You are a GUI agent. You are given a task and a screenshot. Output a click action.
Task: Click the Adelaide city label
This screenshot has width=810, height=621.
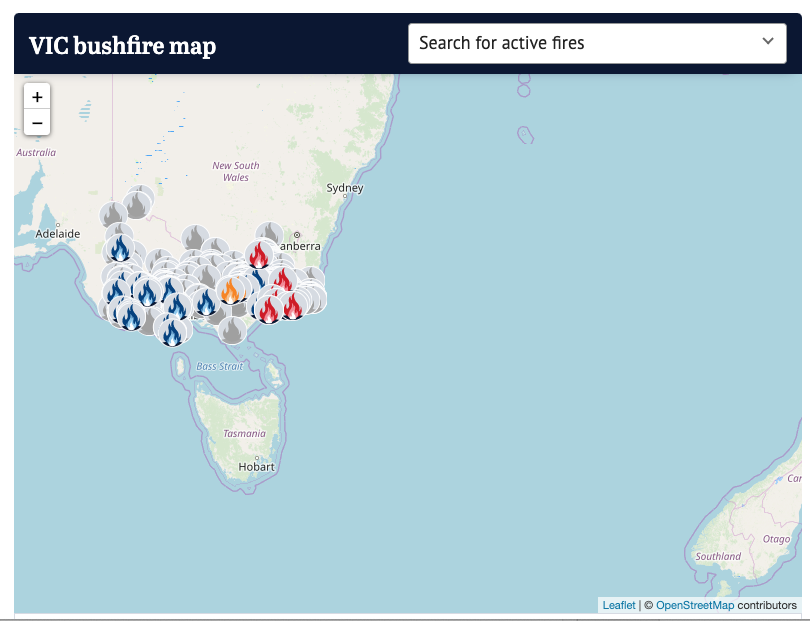click(57, 234)
